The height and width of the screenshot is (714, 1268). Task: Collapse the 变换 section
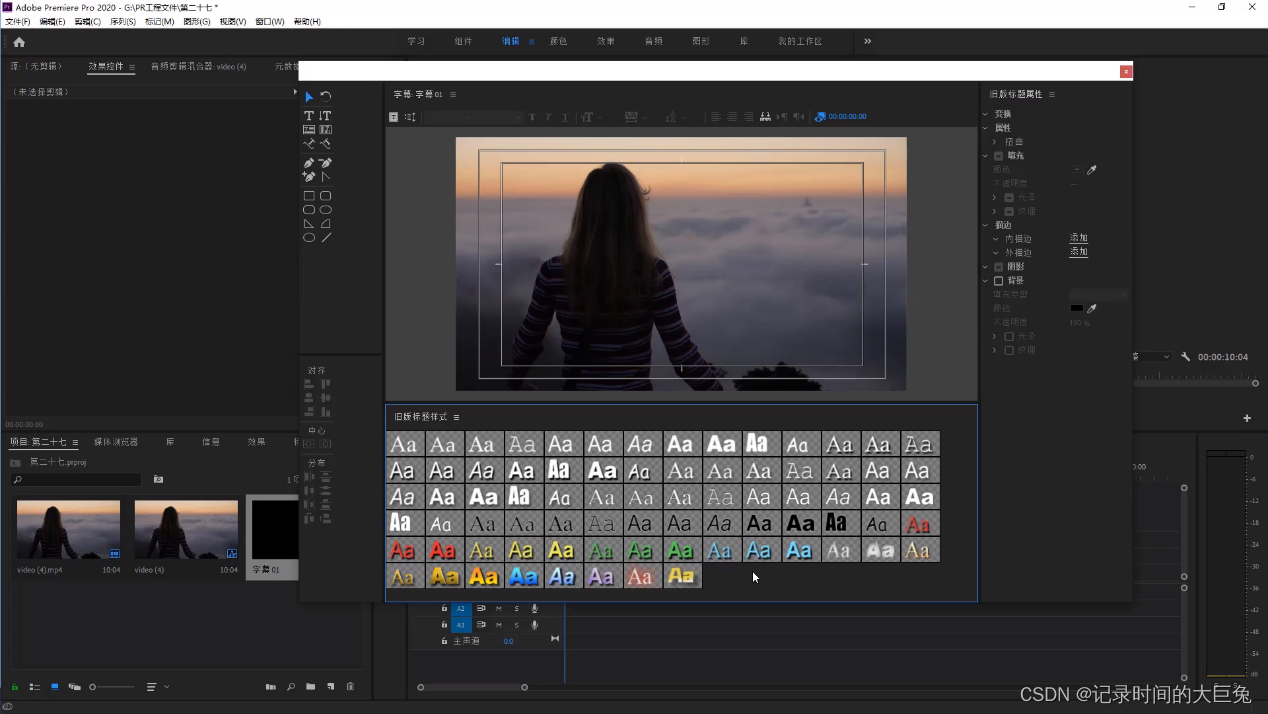coord(985,114)
